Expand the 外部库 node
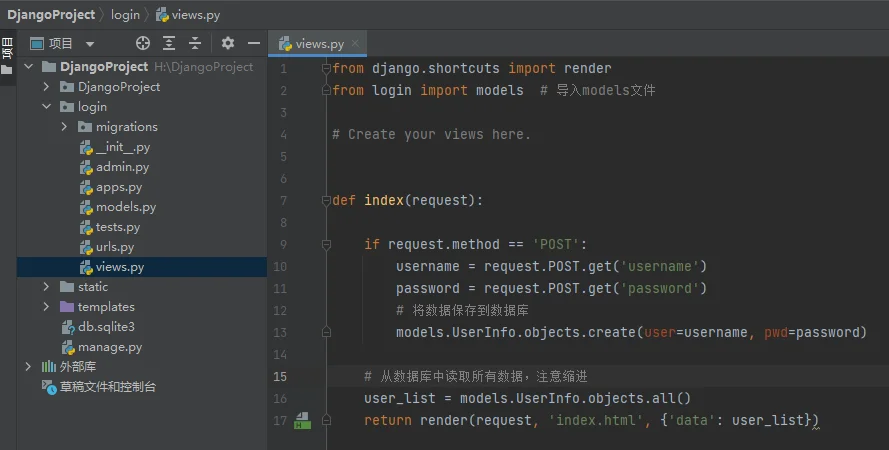The image size is (889, 450). click(28, 367)
